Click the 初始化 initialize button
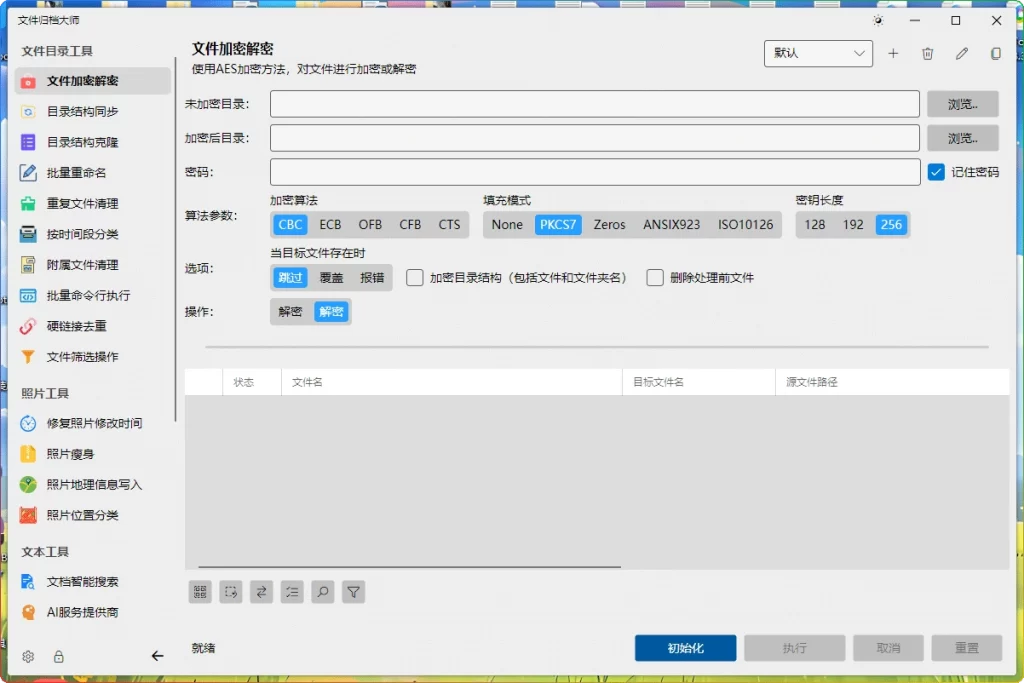The width and height of the screenshot is (1024, 683). (x=684, y=647)
